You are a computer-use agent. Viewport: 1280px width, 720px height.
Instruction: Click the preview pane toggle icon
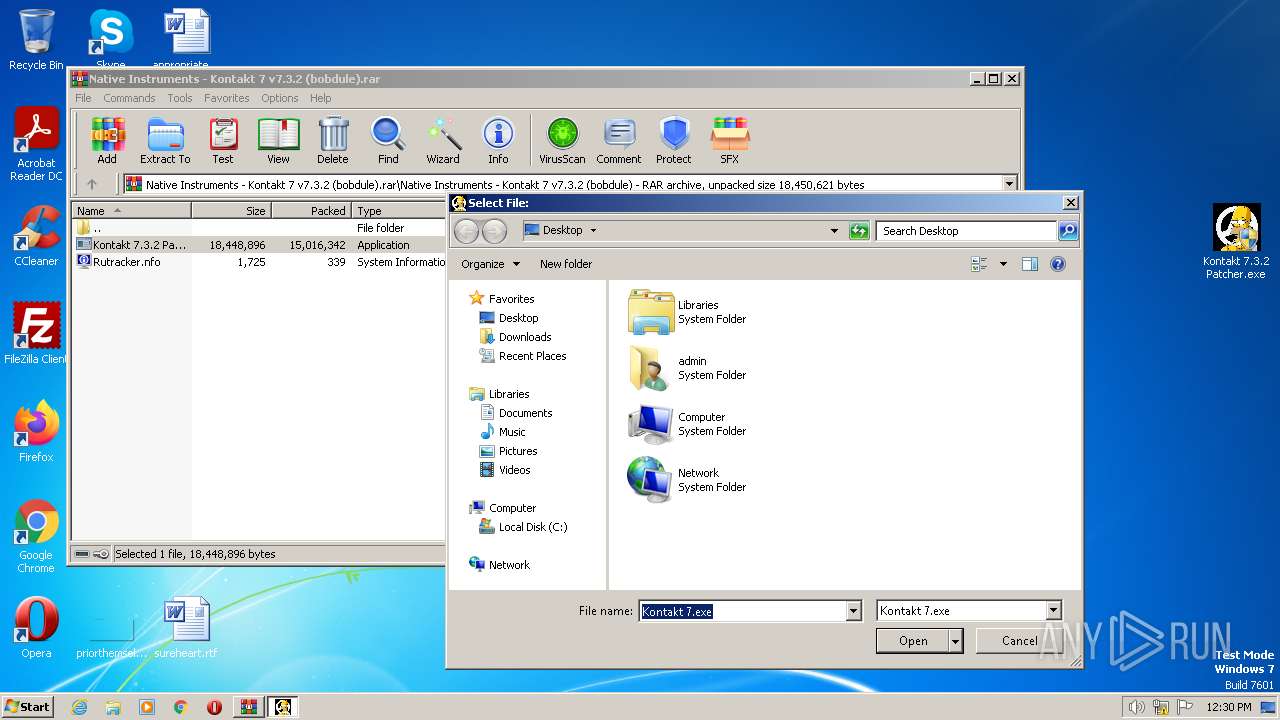click(x=1030, y=264)
